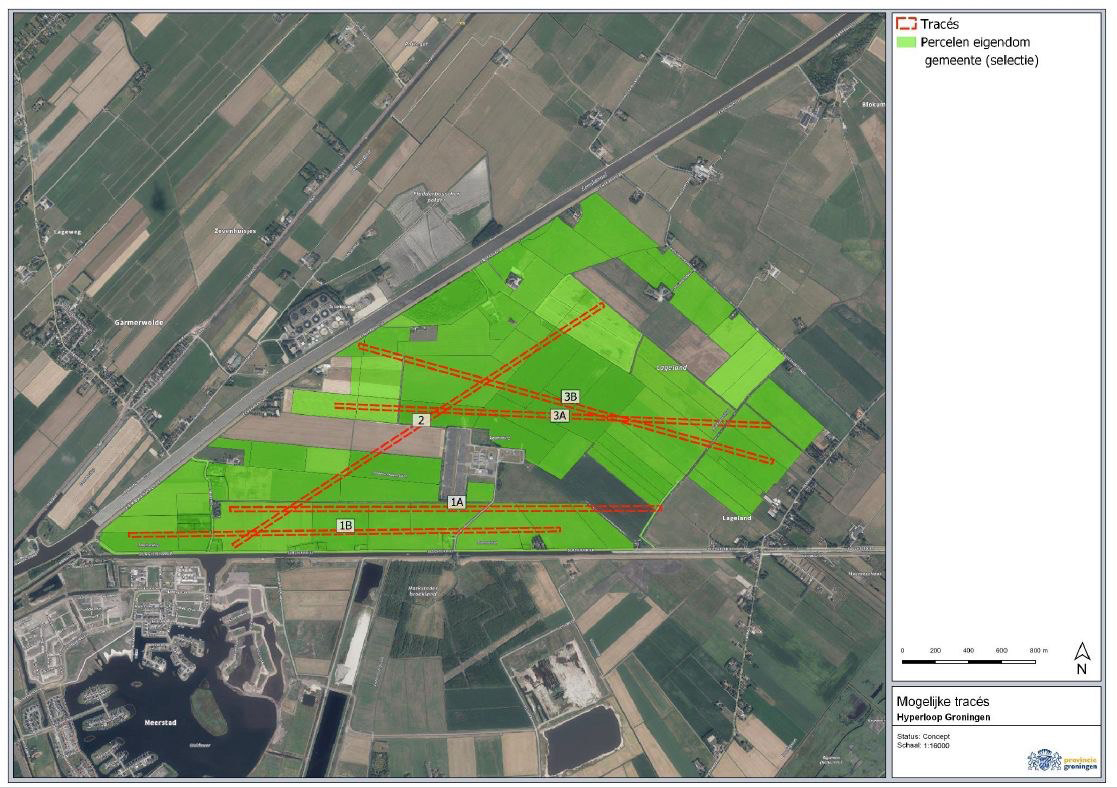Click the 'Garmerwolde' place name
The height and width of the screenshot is (788, 1117).
click(x=139, y=323)
